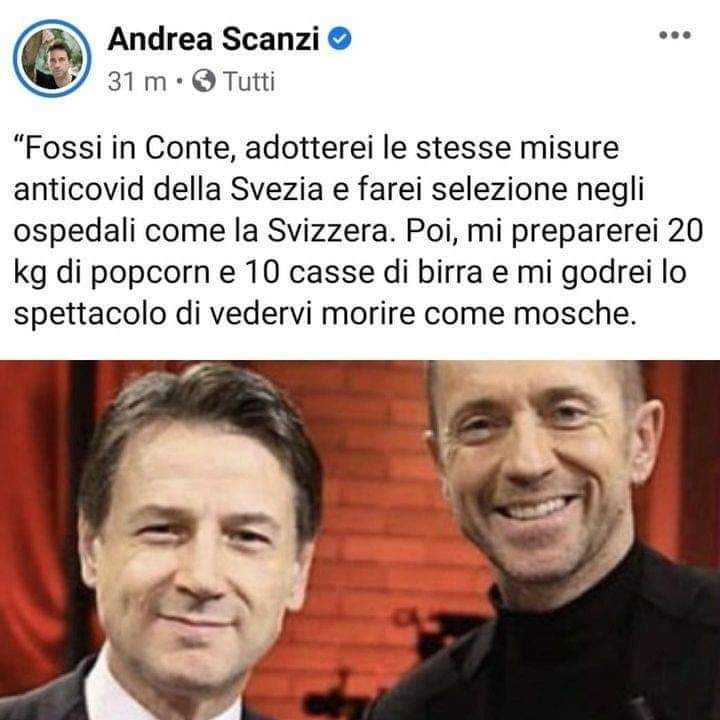Click Andrea Scanzi's round profile picture
720x720 pixels.
tap(52, 58)
